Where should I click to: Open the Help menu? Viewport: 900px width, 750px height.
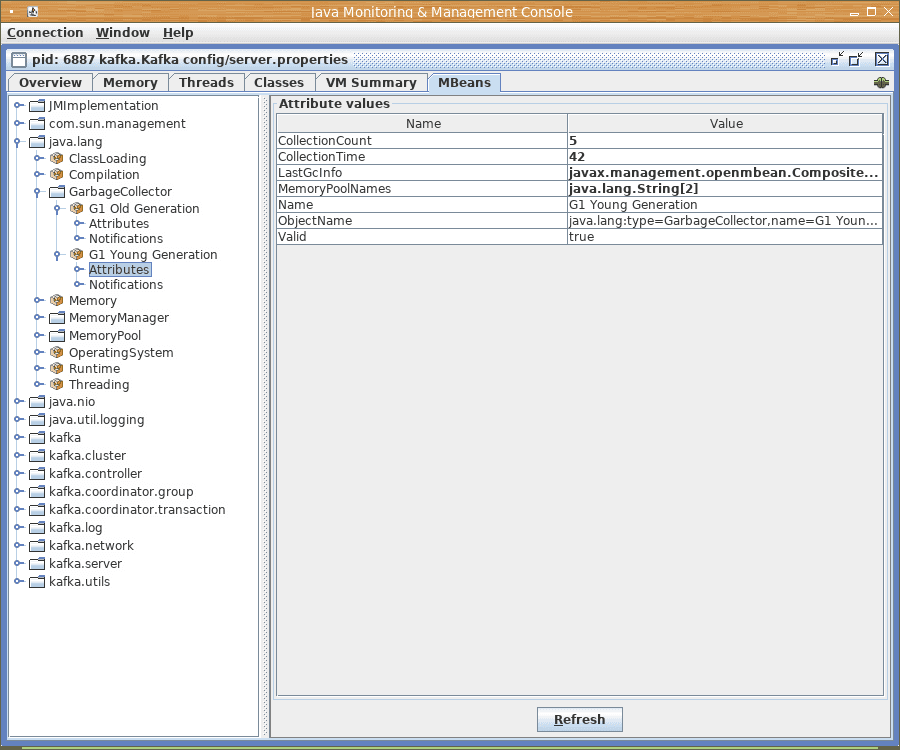tap(178, 33)
